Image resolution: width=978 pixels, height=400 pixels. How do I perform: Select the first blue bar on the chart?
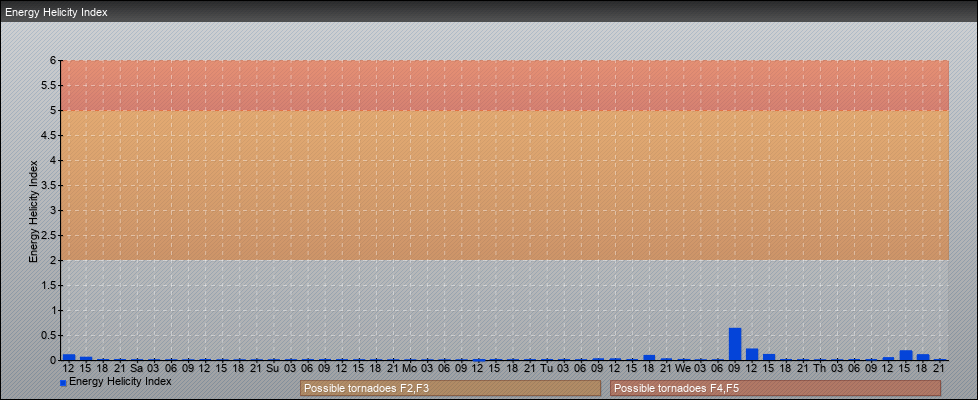[x=69, y=357]
